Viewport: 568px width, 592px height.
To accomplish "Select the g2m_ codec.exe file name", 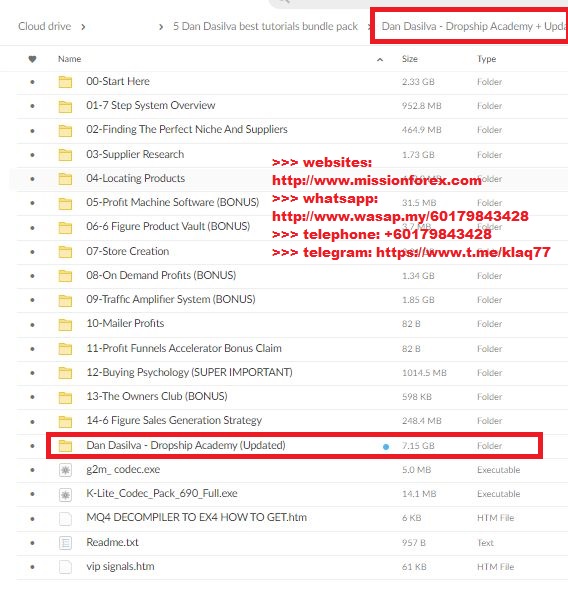I will pos(123,470).
